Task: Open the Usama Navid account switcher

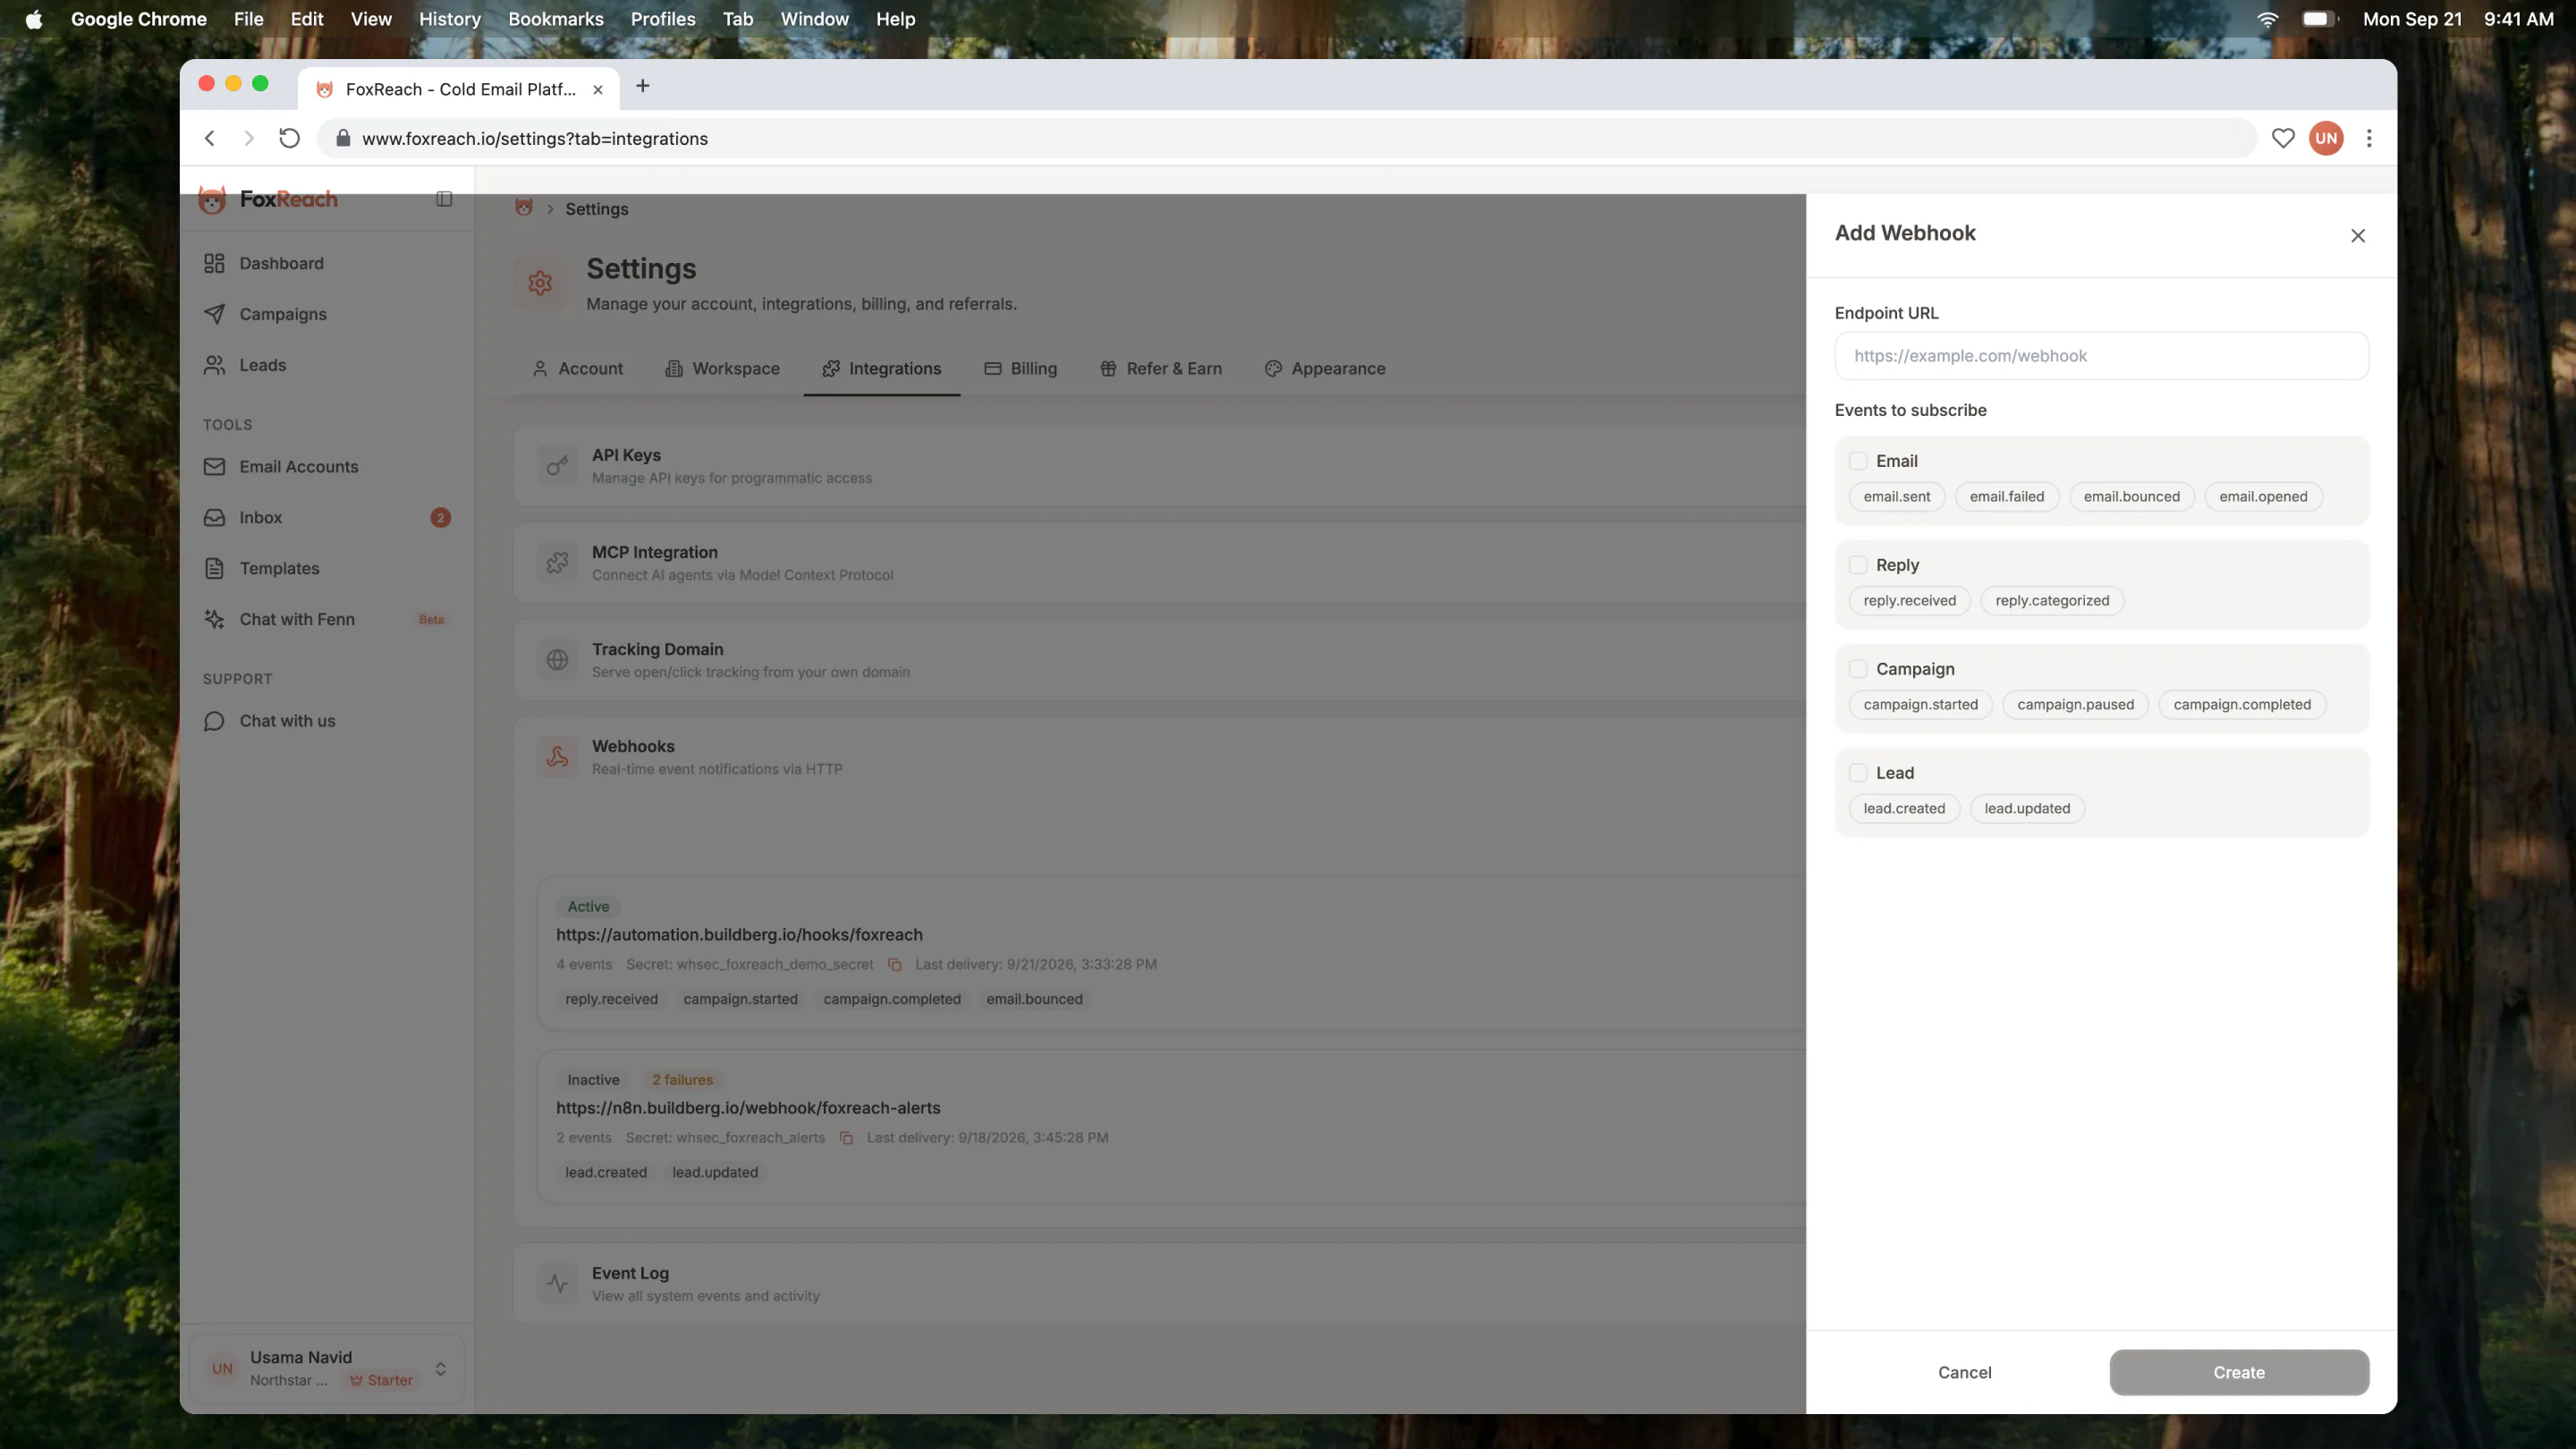Action: (326, 1369)
